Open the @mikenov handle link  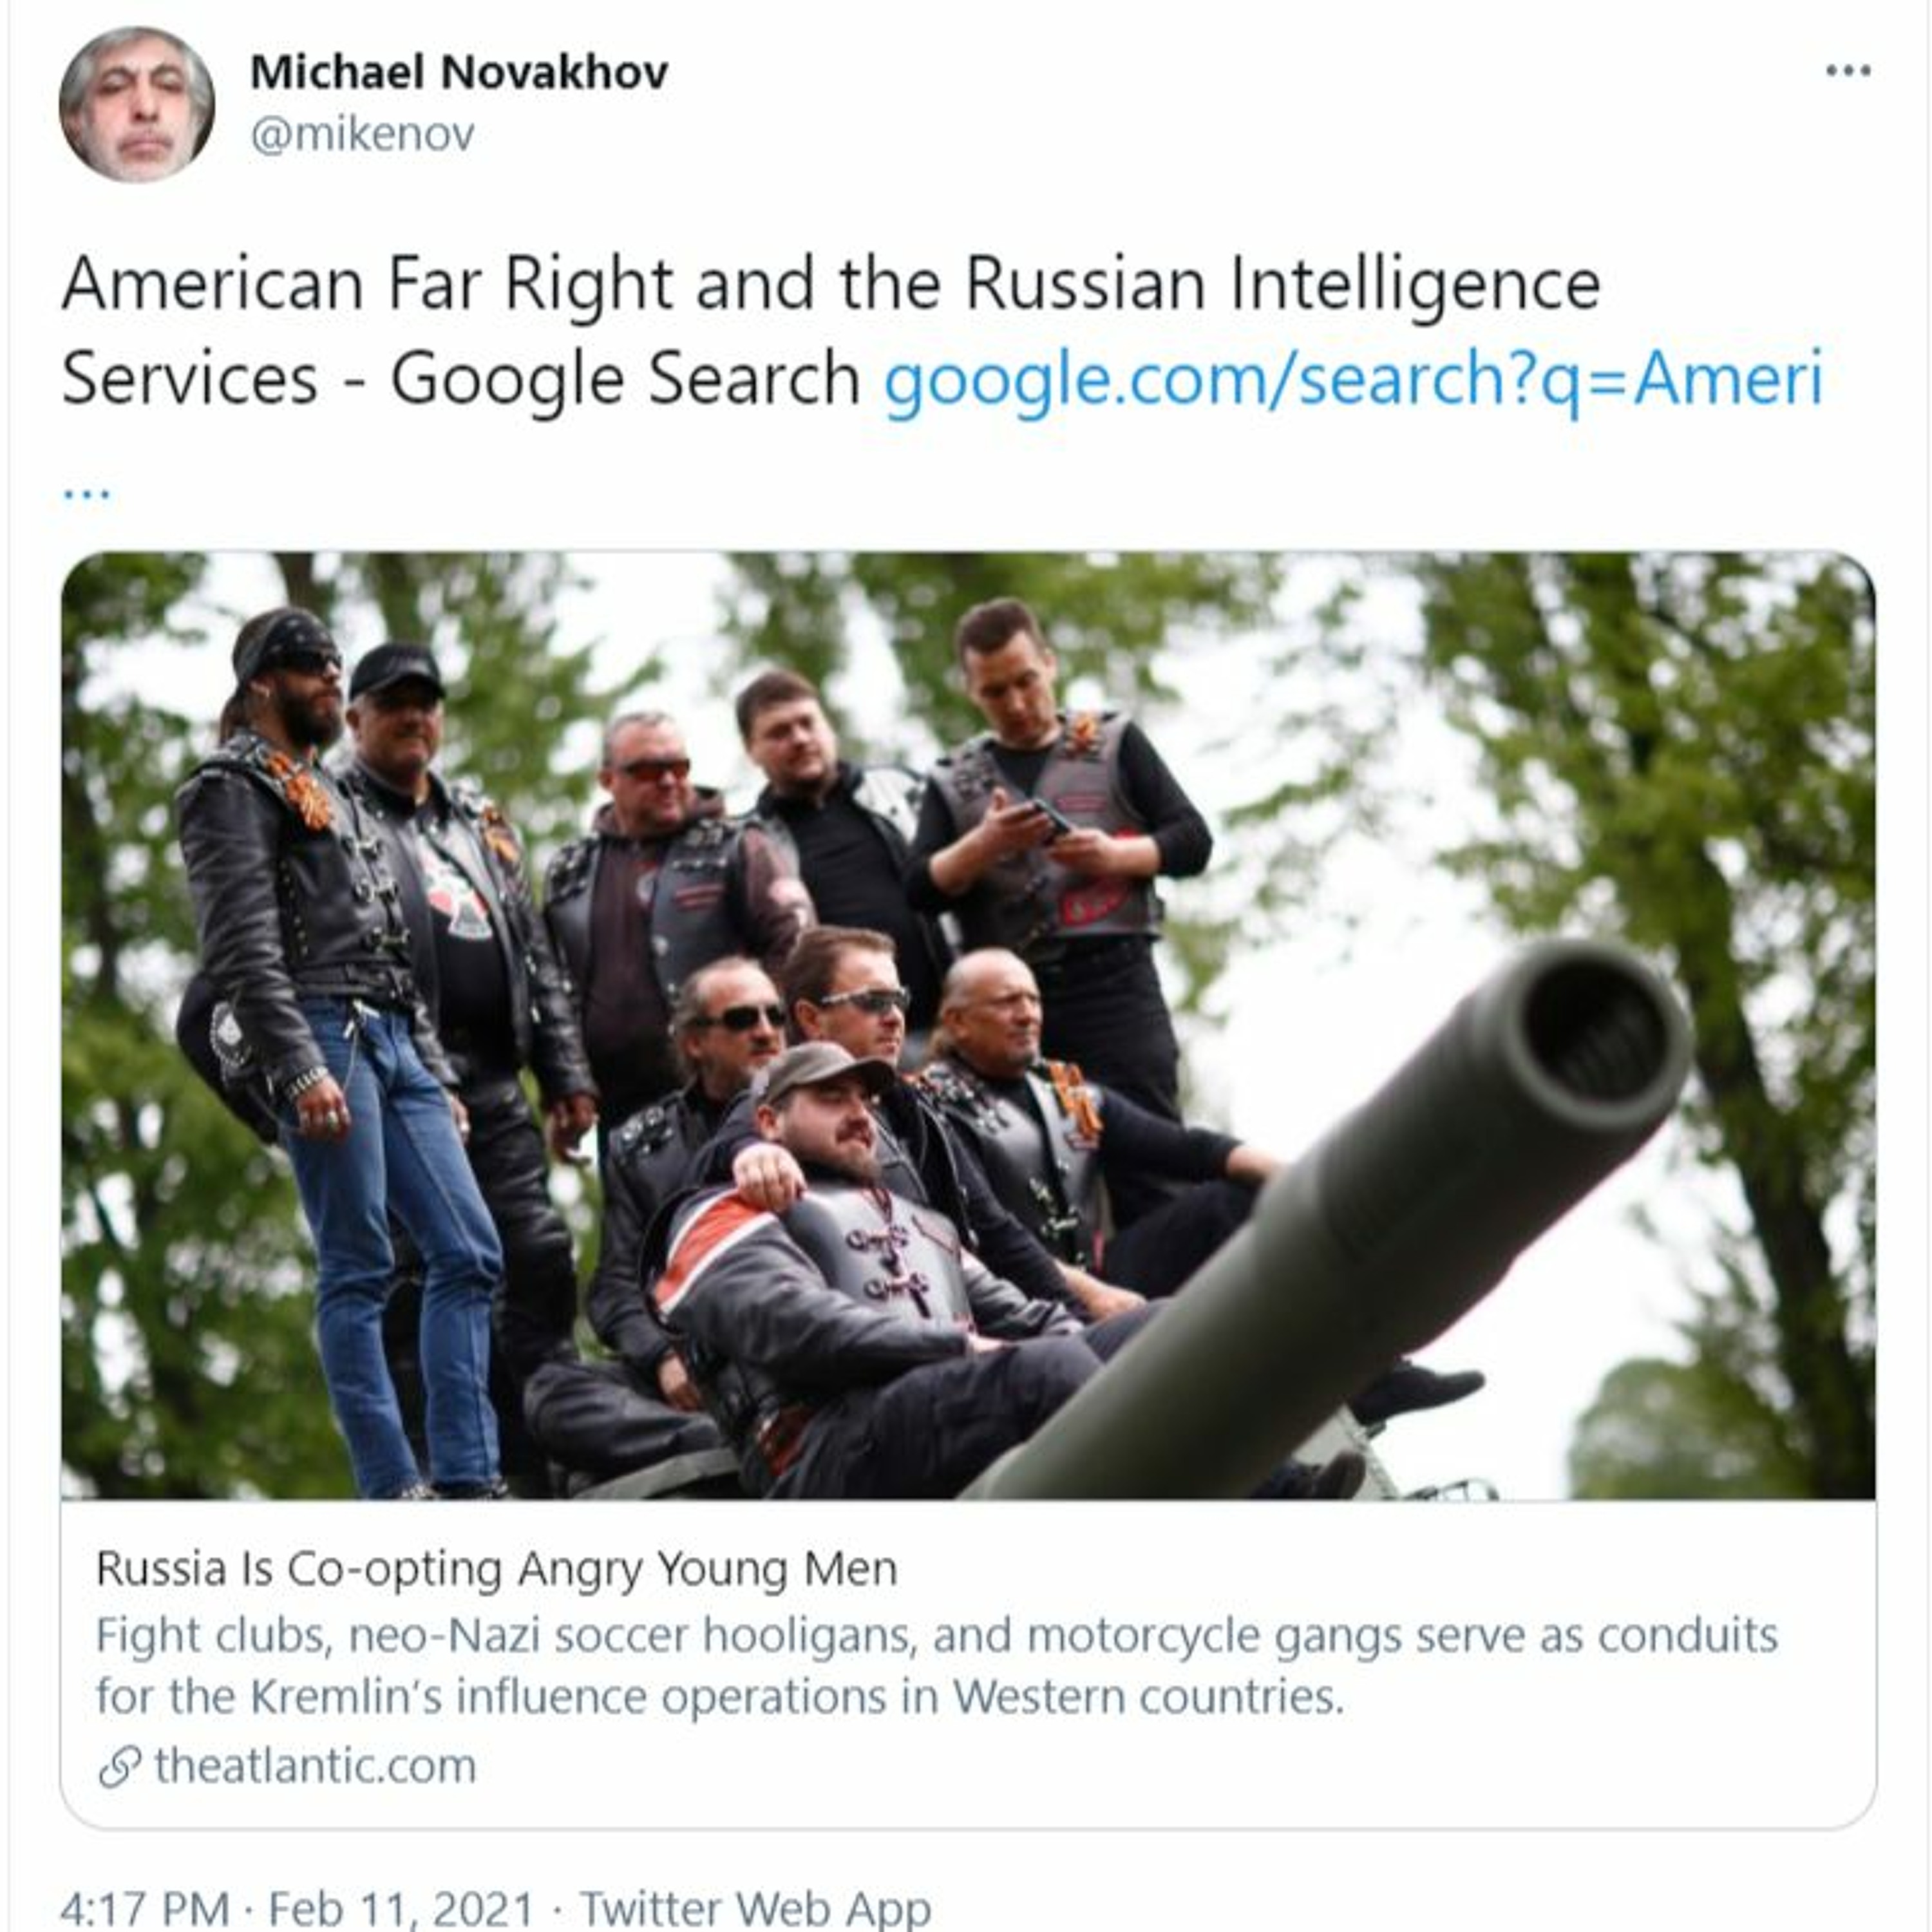click(x=362, y=134)
